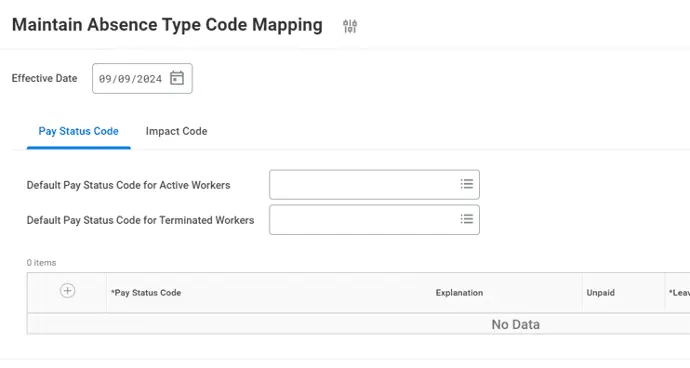This screenshot has height=368, width=690.
Task: Click the Effective Date label
Action: (x=44, y=78)
